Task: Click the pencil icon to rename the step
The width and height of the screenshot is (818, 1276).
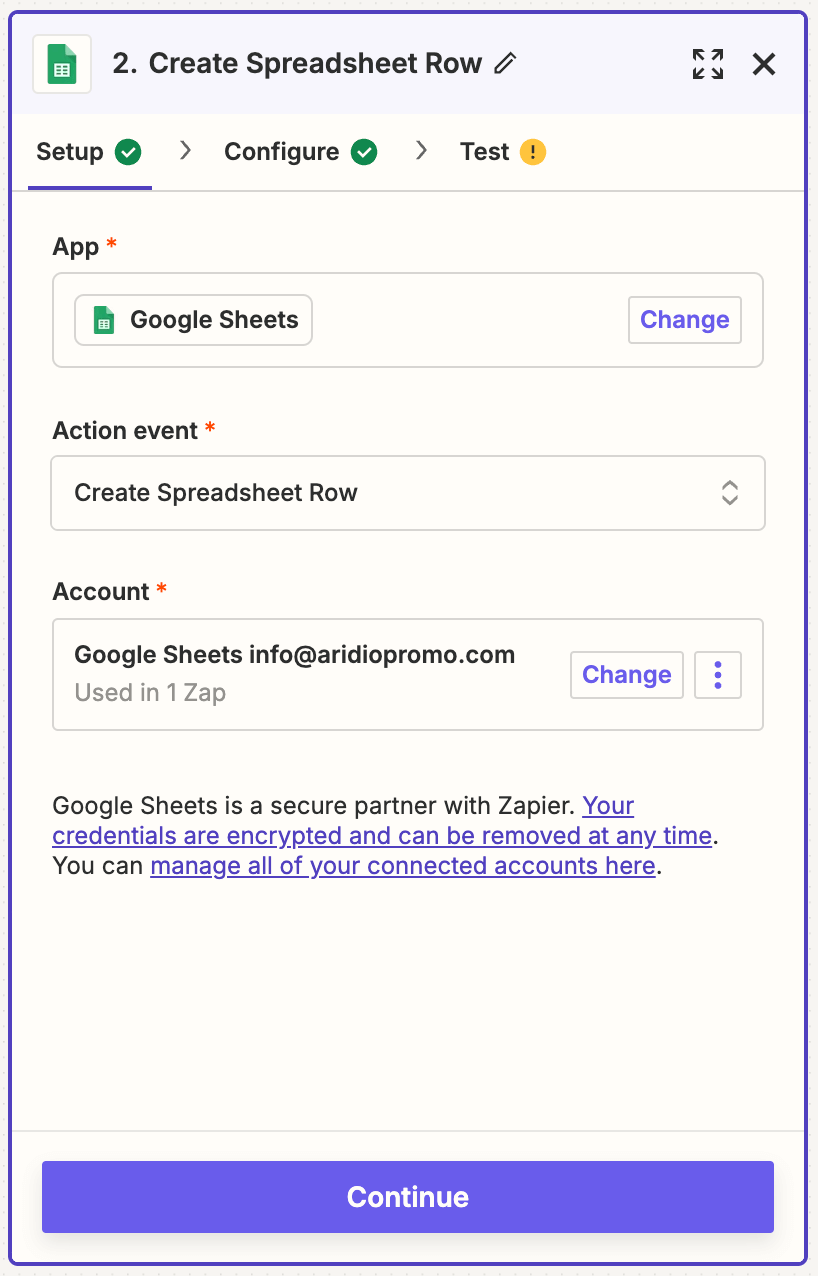Action: pyautogui.click(x=506, y=65)
